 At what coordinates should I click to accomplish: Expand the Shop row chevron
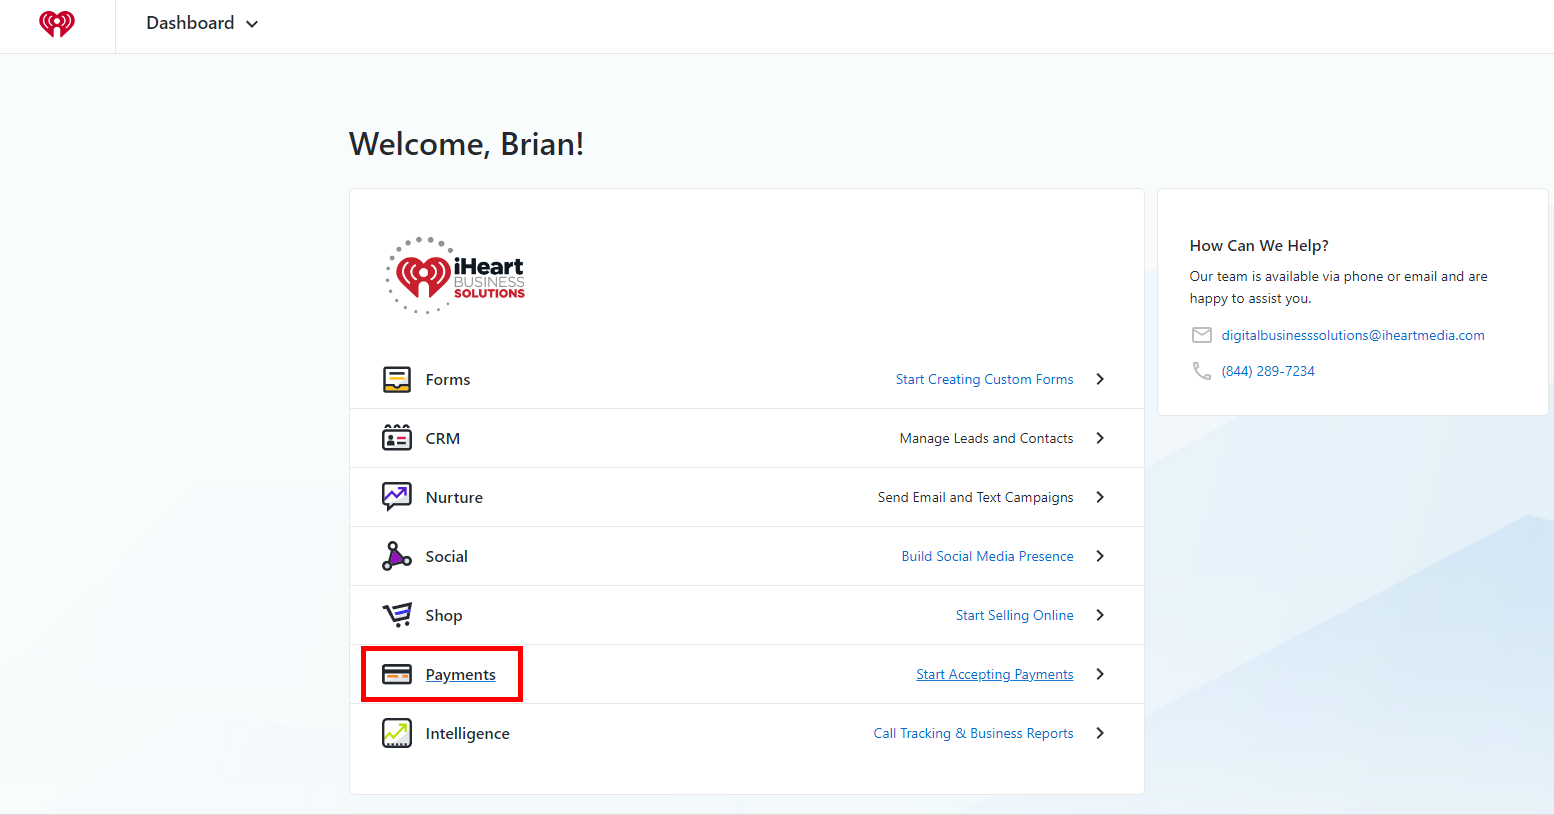pyautogui.click(x=1100, y=615)
